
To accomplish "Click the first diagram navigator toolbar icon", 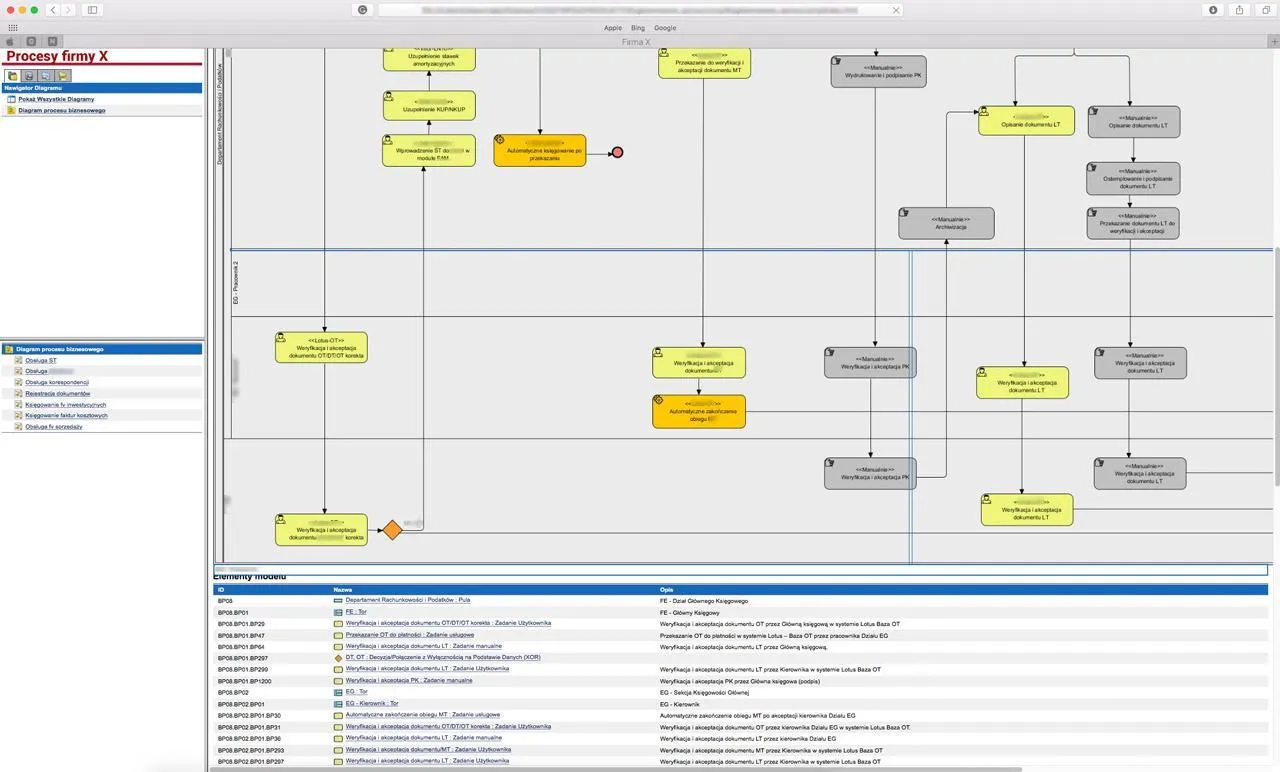I will coord(13,76).
